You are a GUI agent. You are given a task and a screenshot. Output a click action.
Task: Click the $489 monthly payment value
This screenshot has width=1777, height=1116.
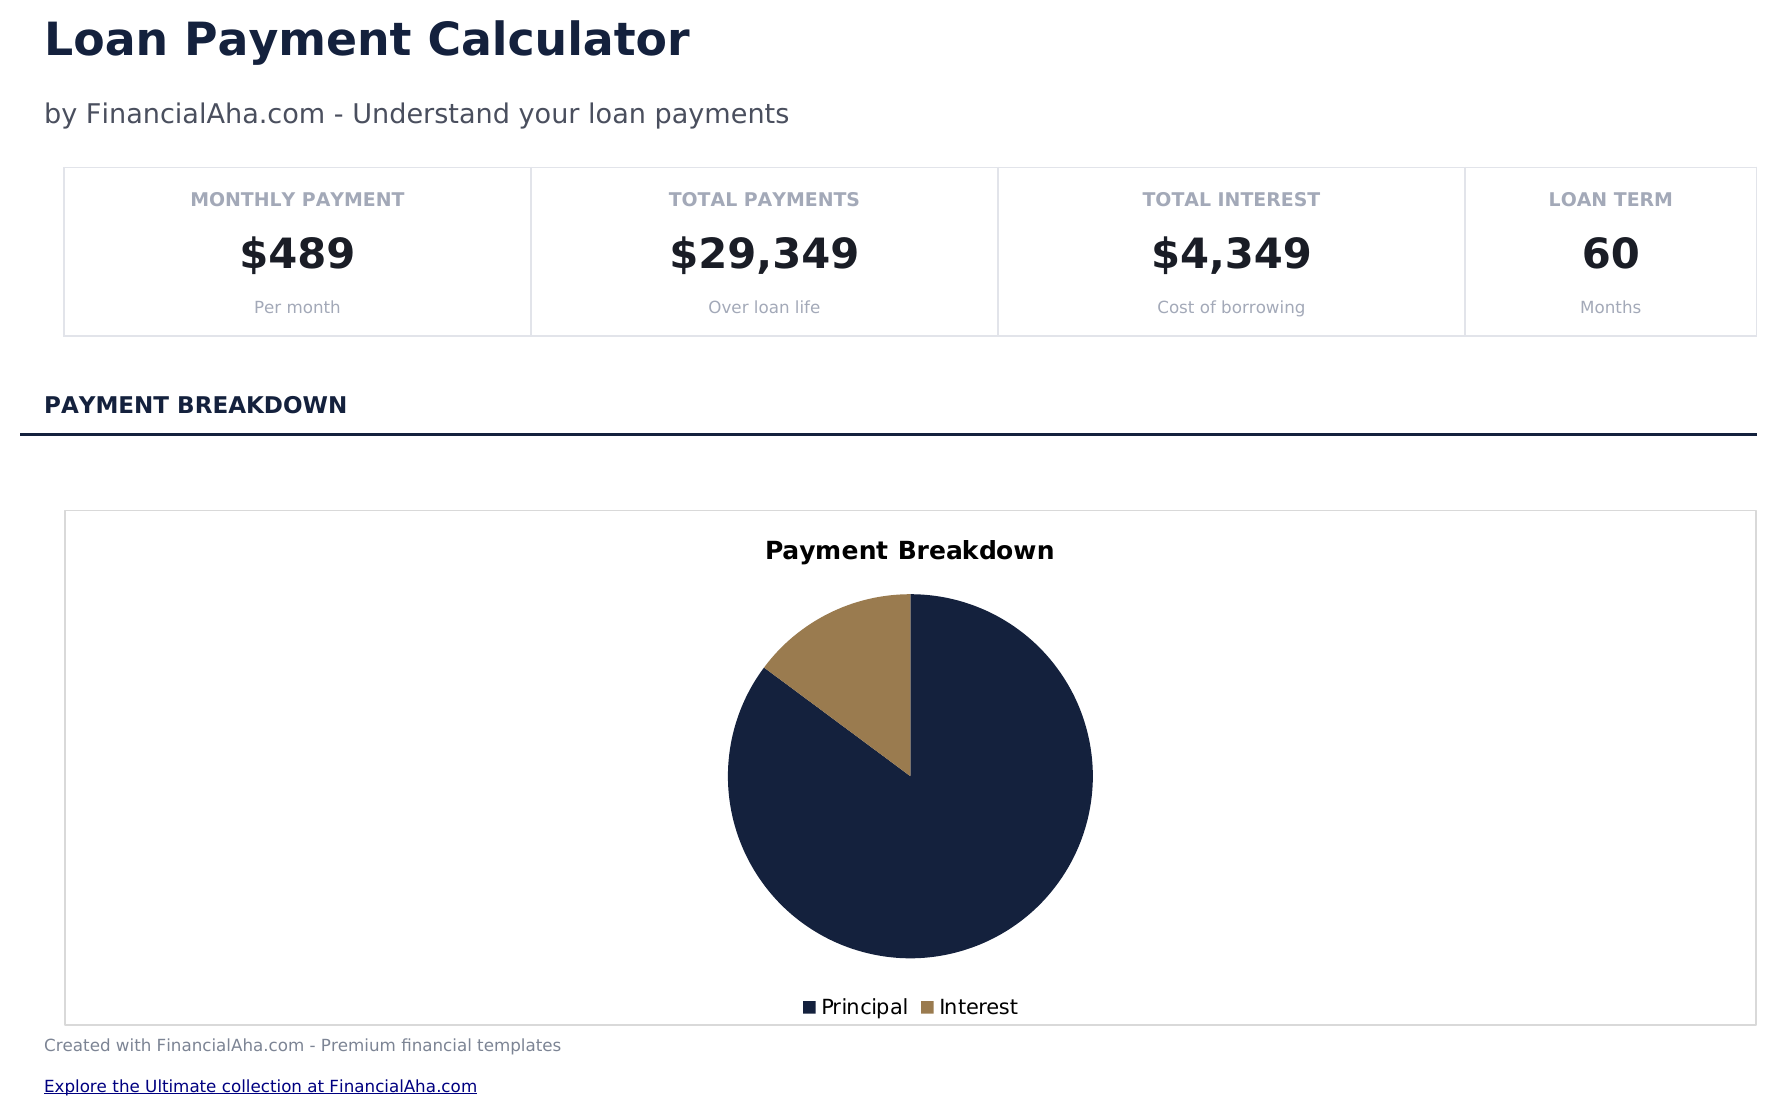(x=297, y=254)
